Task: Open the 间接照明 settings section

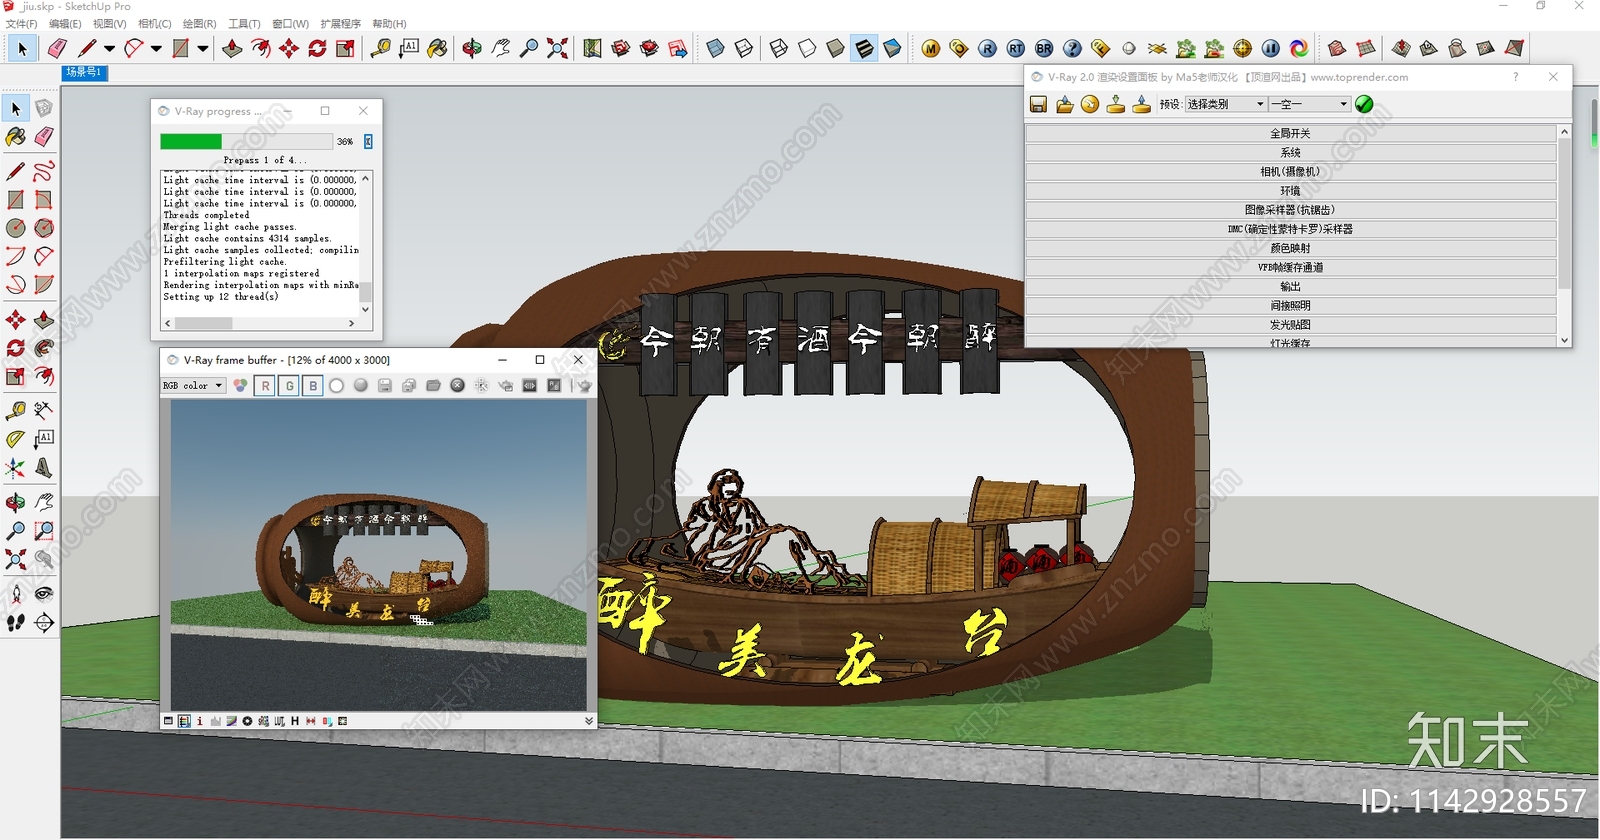Action: click(x=1291, y=305)
